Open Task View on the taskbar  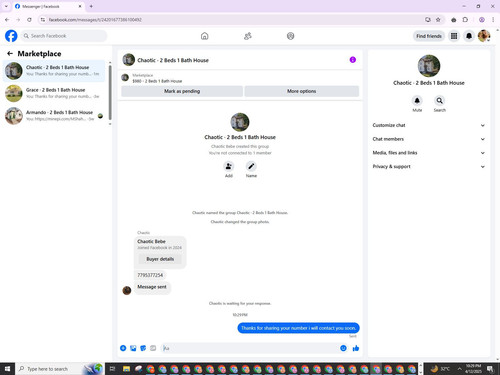(x=113, y=369)
